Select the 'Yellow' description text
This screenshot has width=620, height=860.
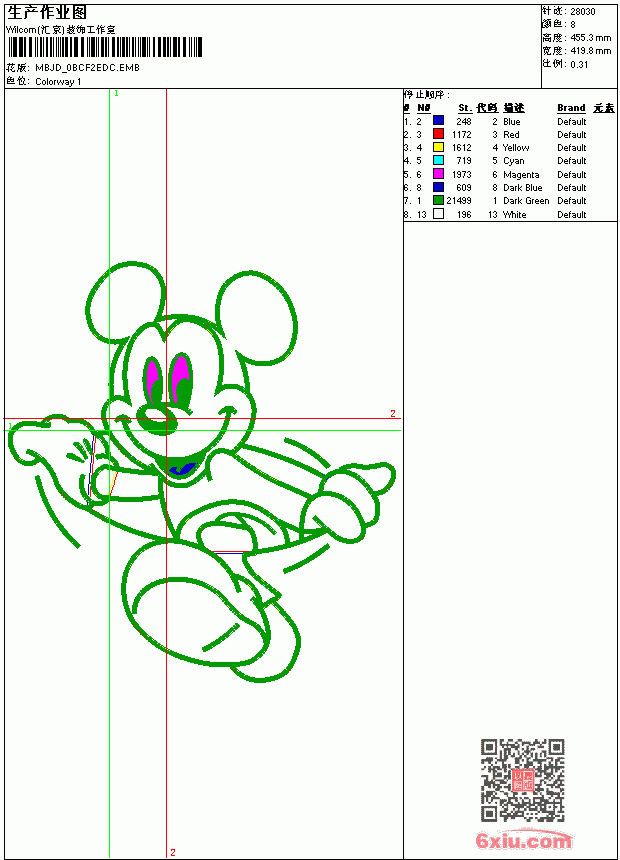pos(516,148)
